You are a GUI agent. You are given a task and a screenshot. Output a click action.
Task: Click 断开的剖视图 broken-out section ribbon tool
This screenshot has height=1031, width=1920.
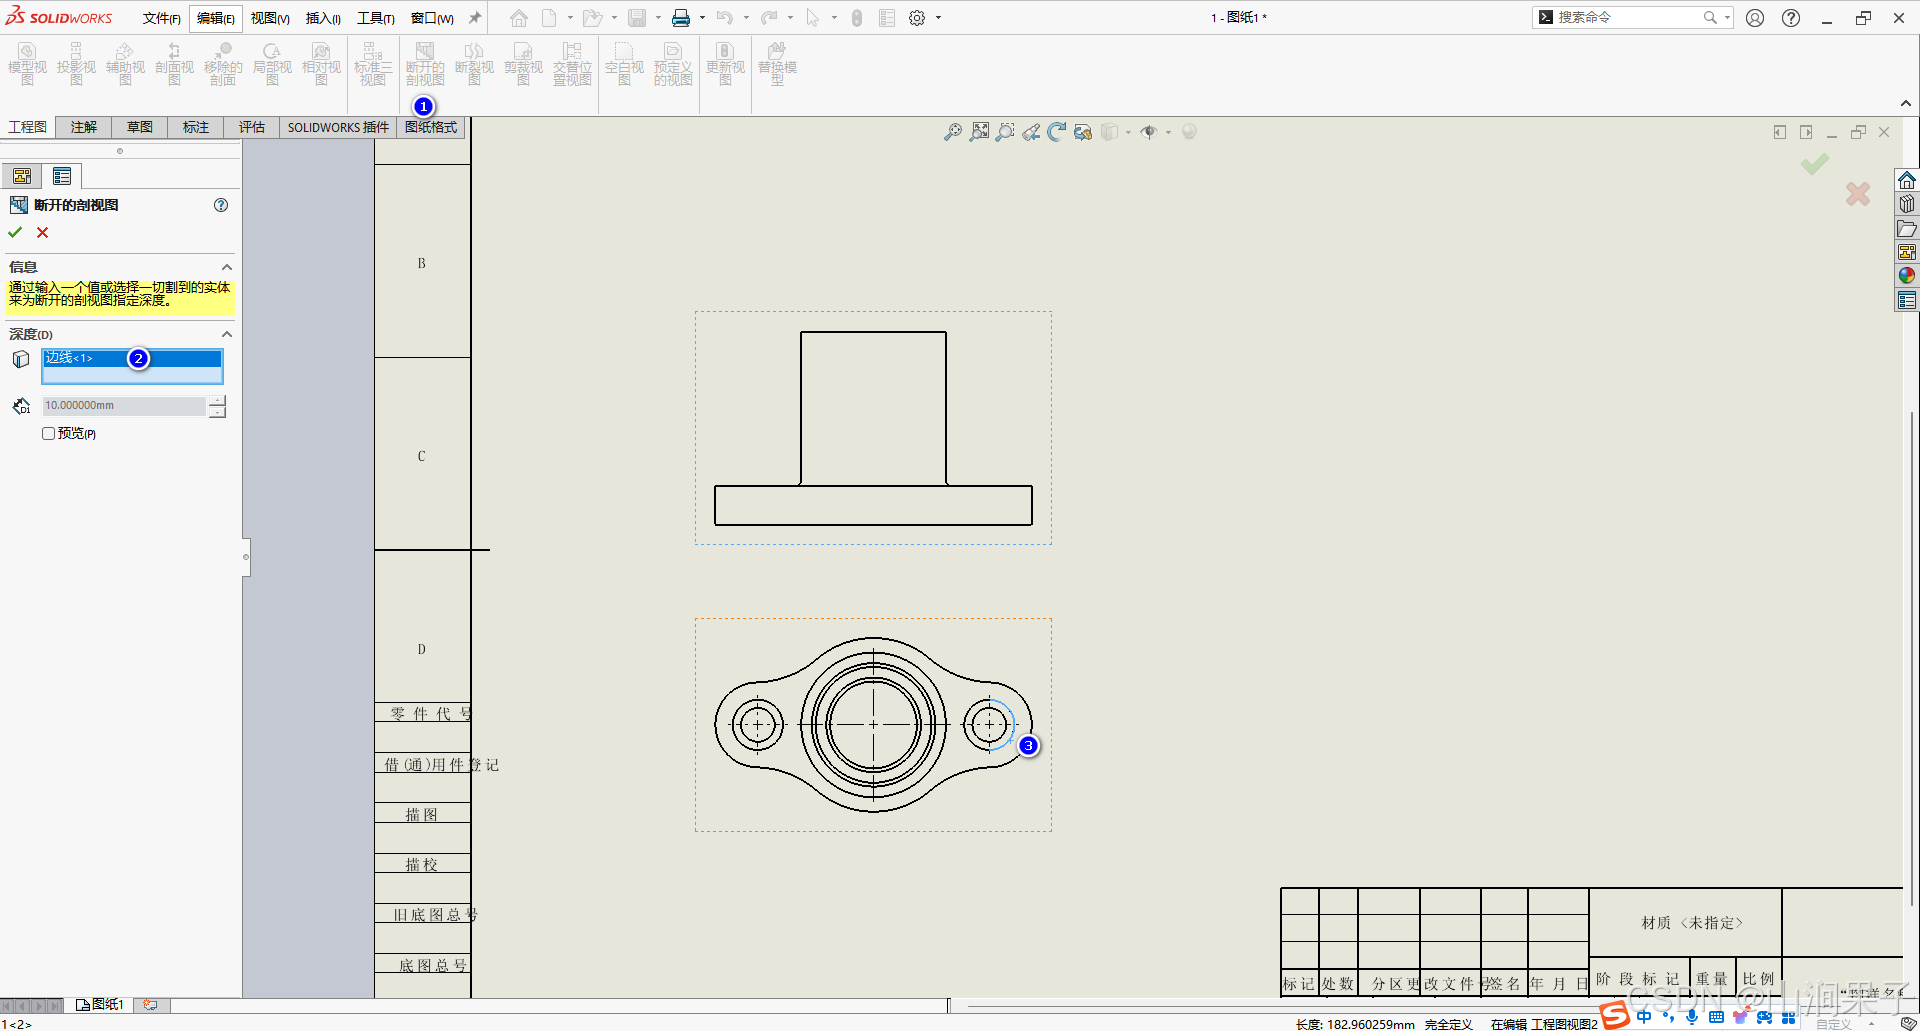coord(425,64)
